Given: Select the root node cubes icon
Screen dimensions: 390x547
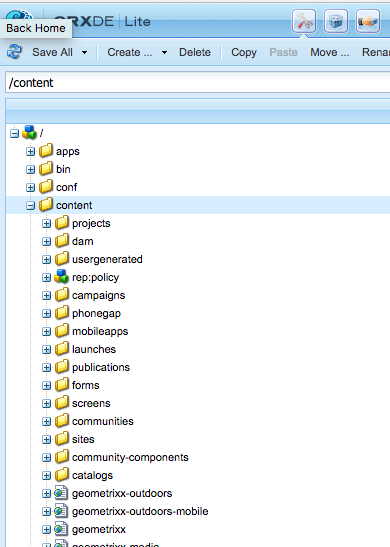Looking at the screenshot, I should 29,132.
